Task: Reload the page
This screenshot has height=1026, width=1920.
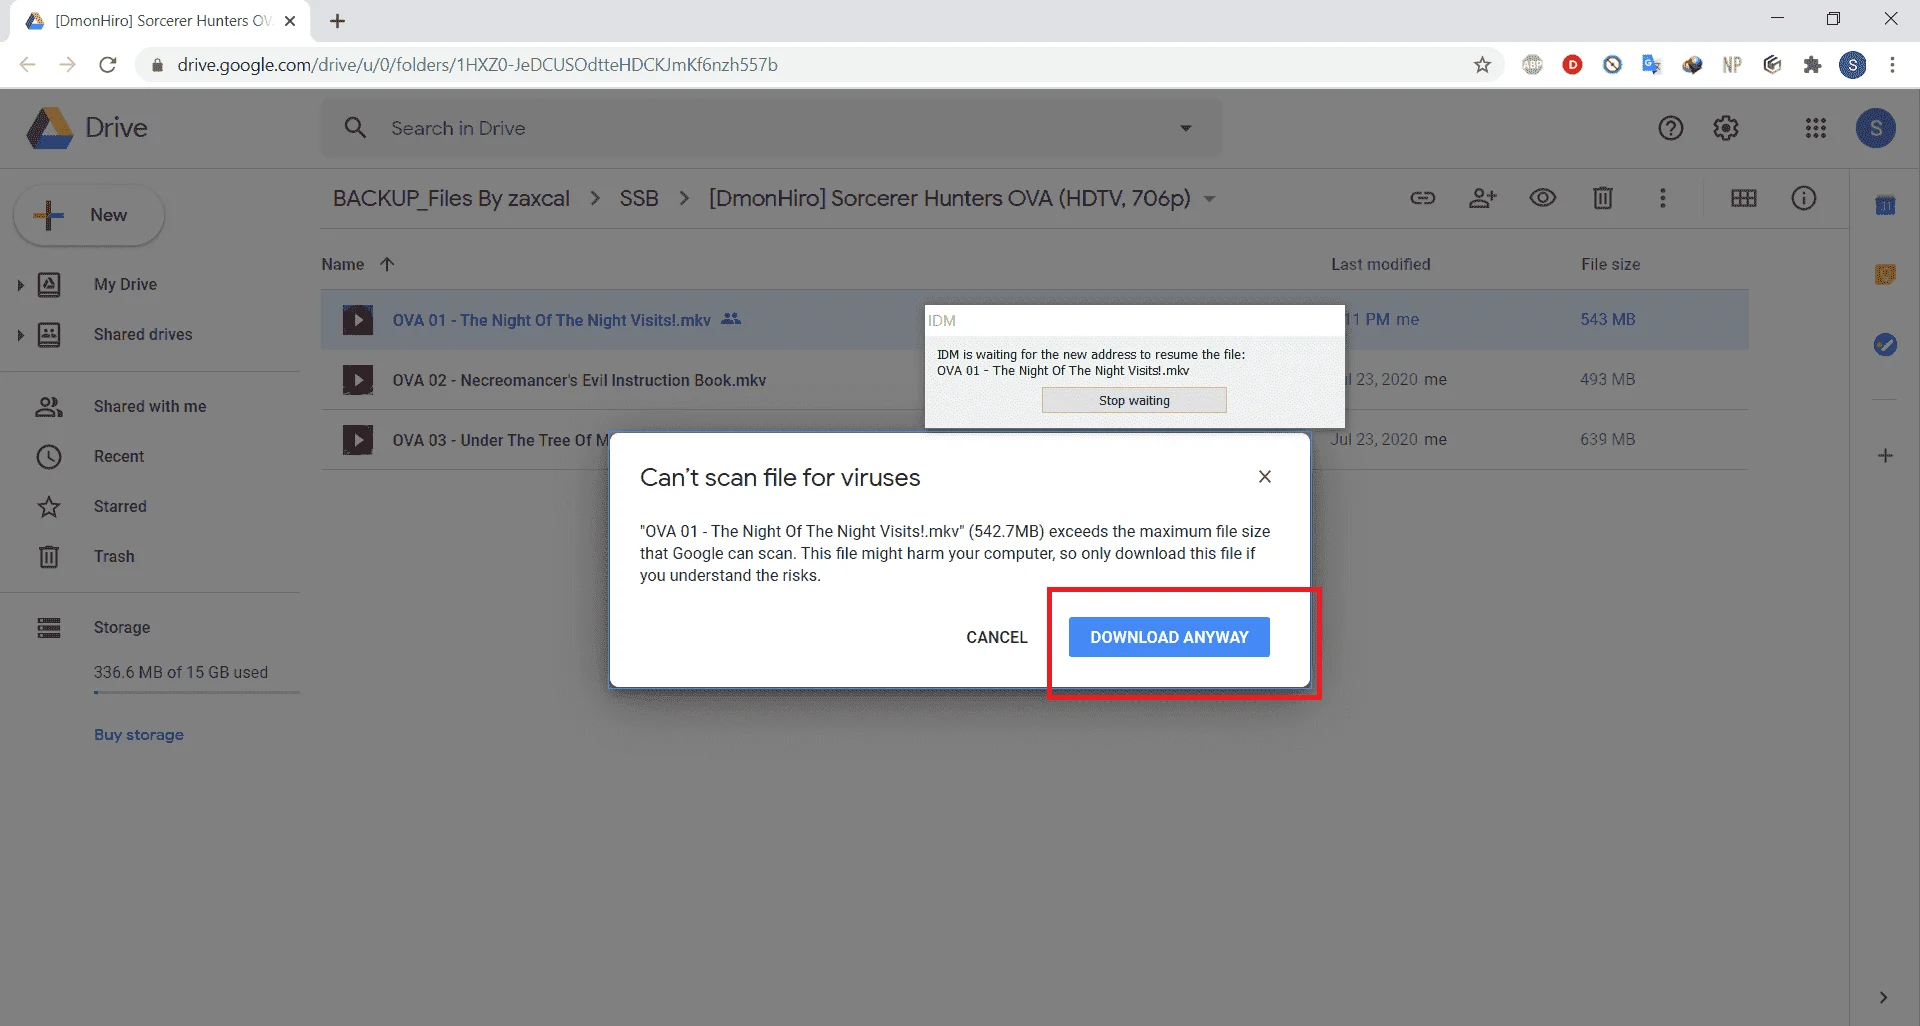Action: coord(108,65)
